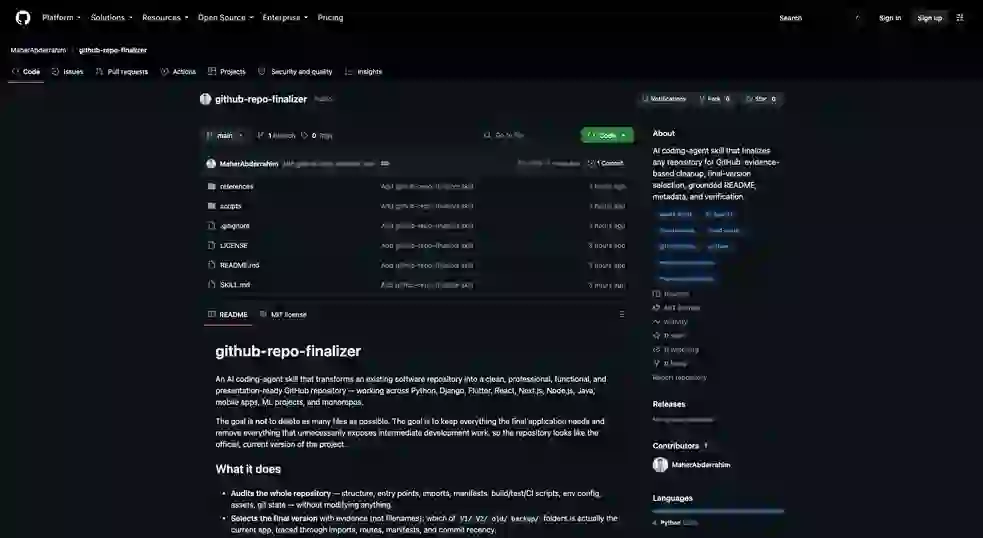Open MaherAbderrahim author link in commit row

click(x=249, y=164)
